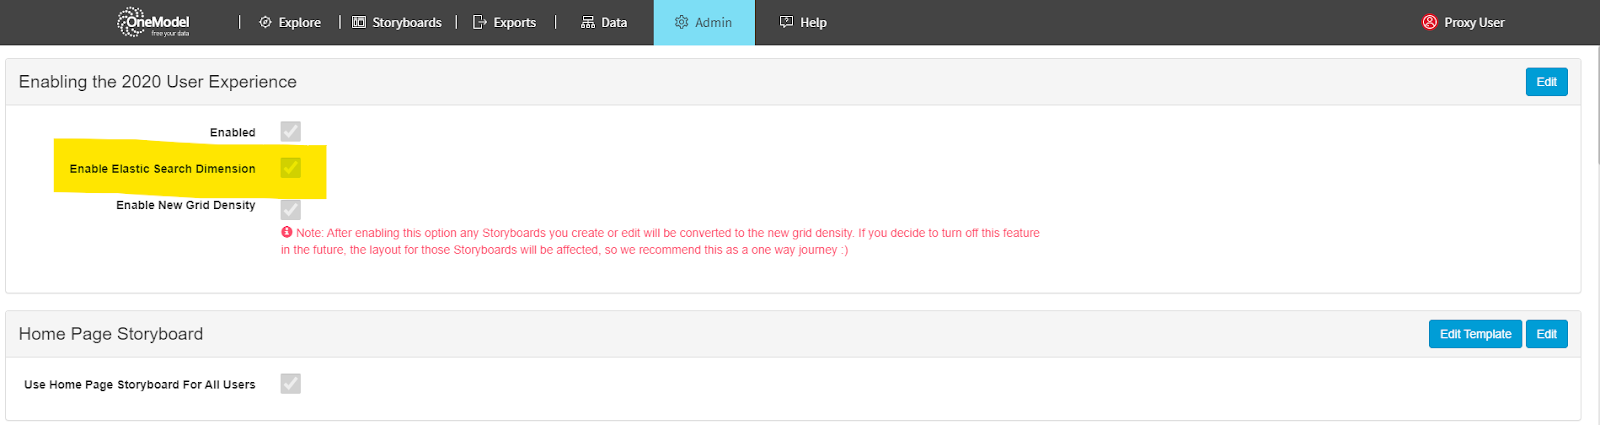Click the OneModel logo
Image resolution: width=1600 pixels, height=425 pixels.
[x=153, y=22]
